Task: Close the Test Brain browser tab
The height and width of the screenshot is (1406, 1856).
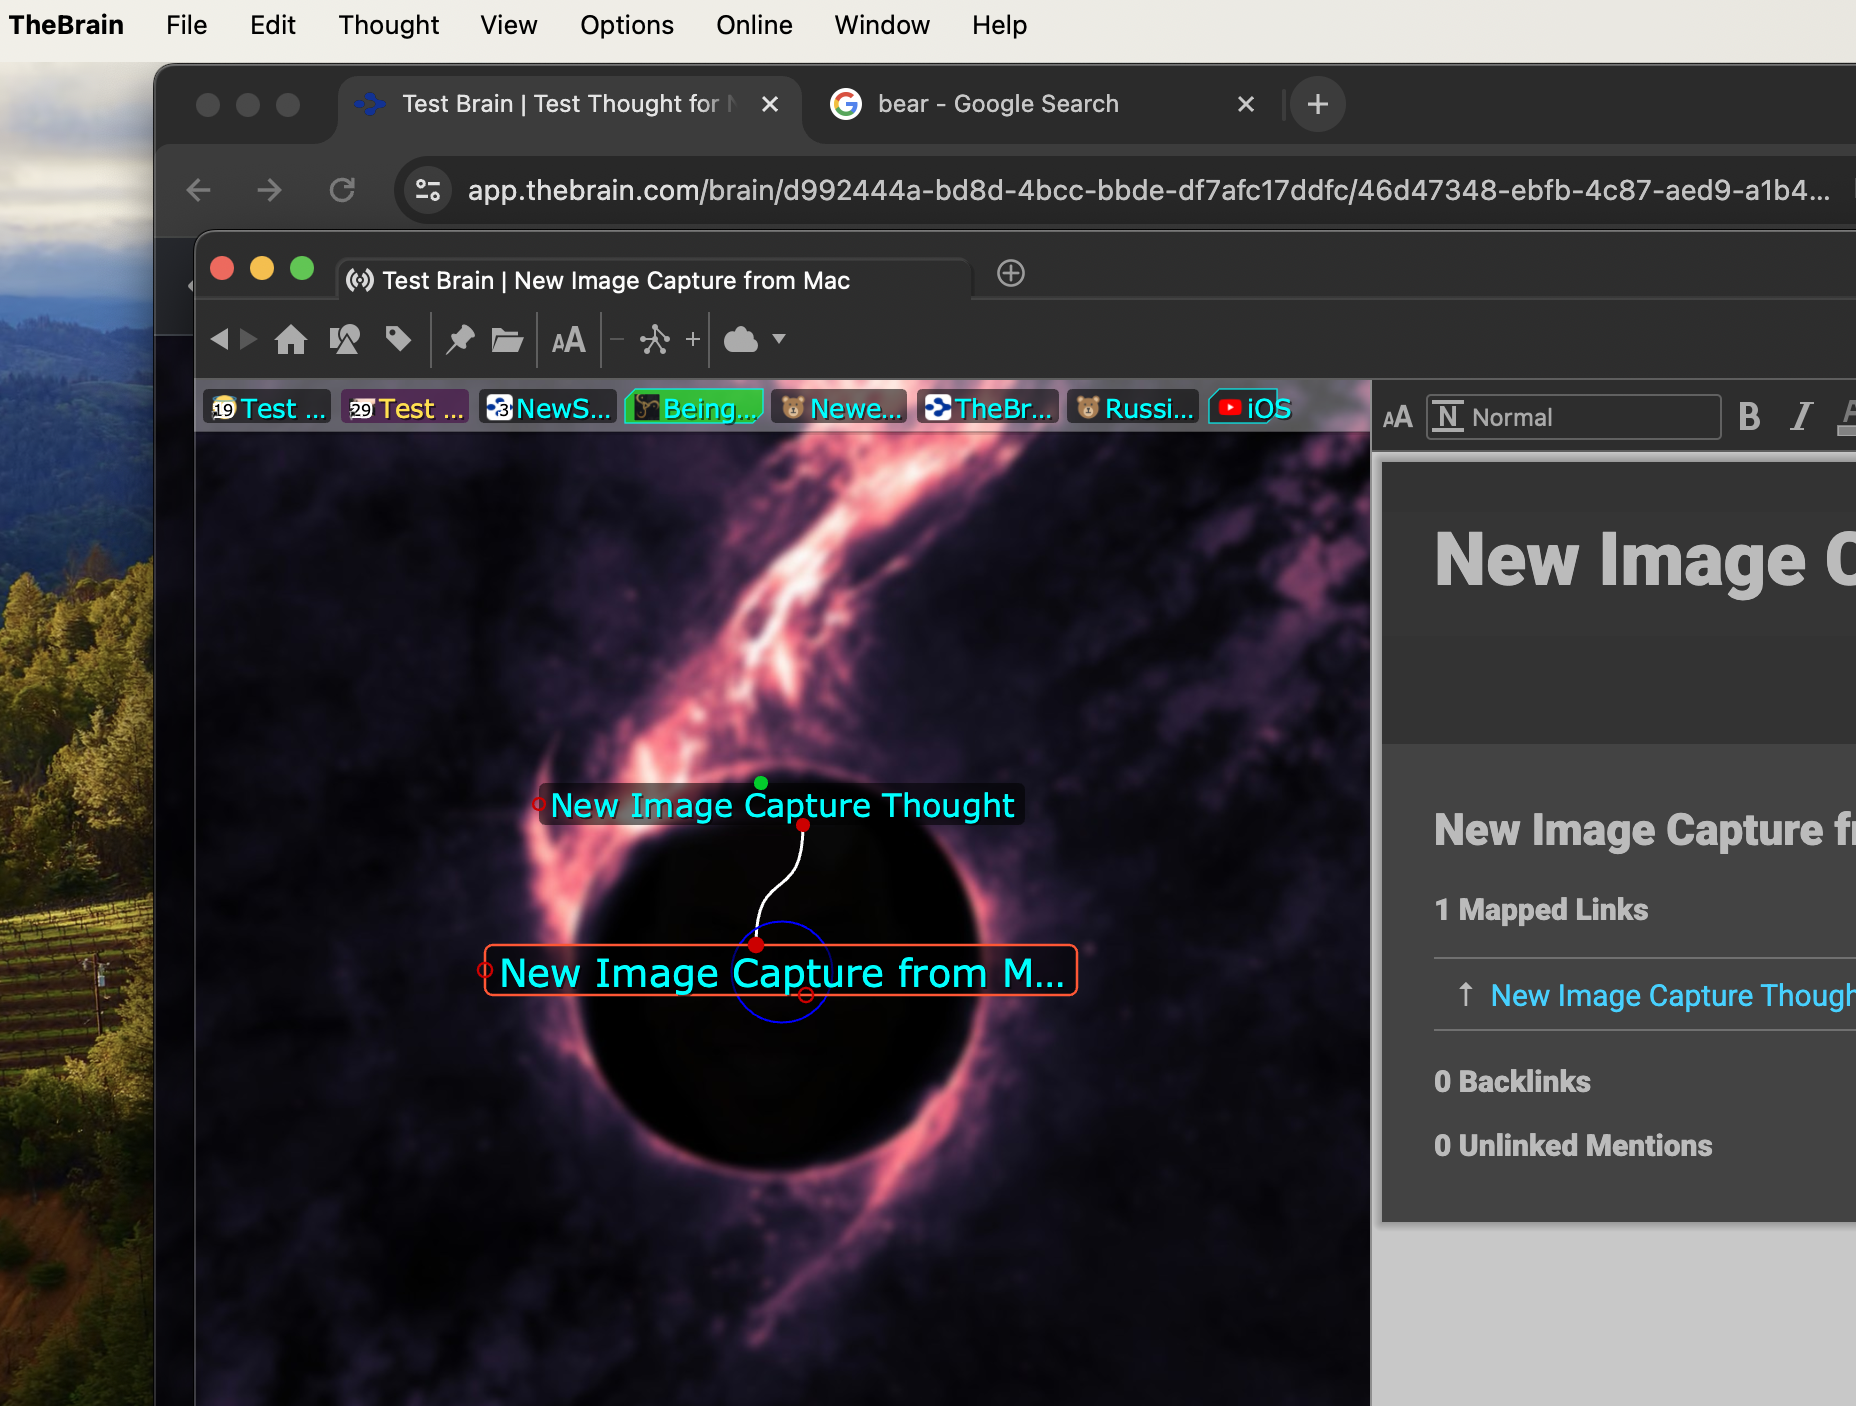Action: 770,104
